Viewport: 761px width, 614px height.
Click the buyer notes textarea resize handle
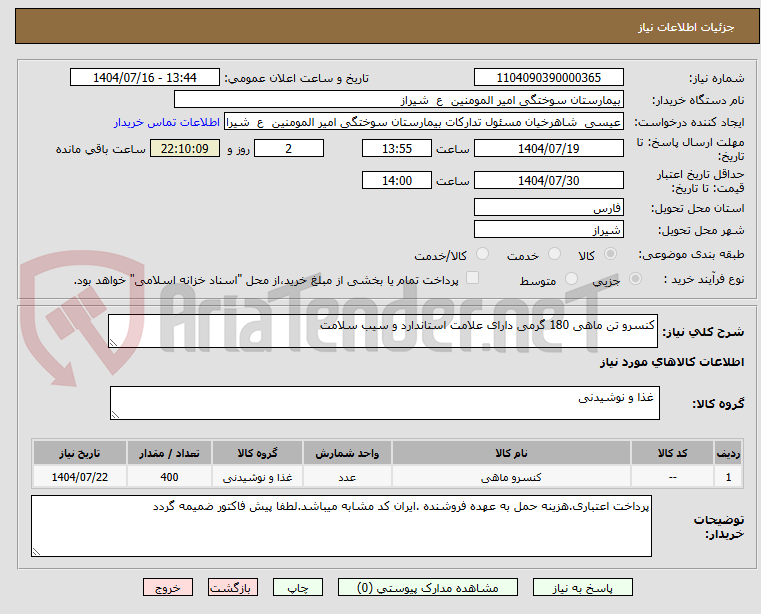pyautogui.click(x=36, y=551)
